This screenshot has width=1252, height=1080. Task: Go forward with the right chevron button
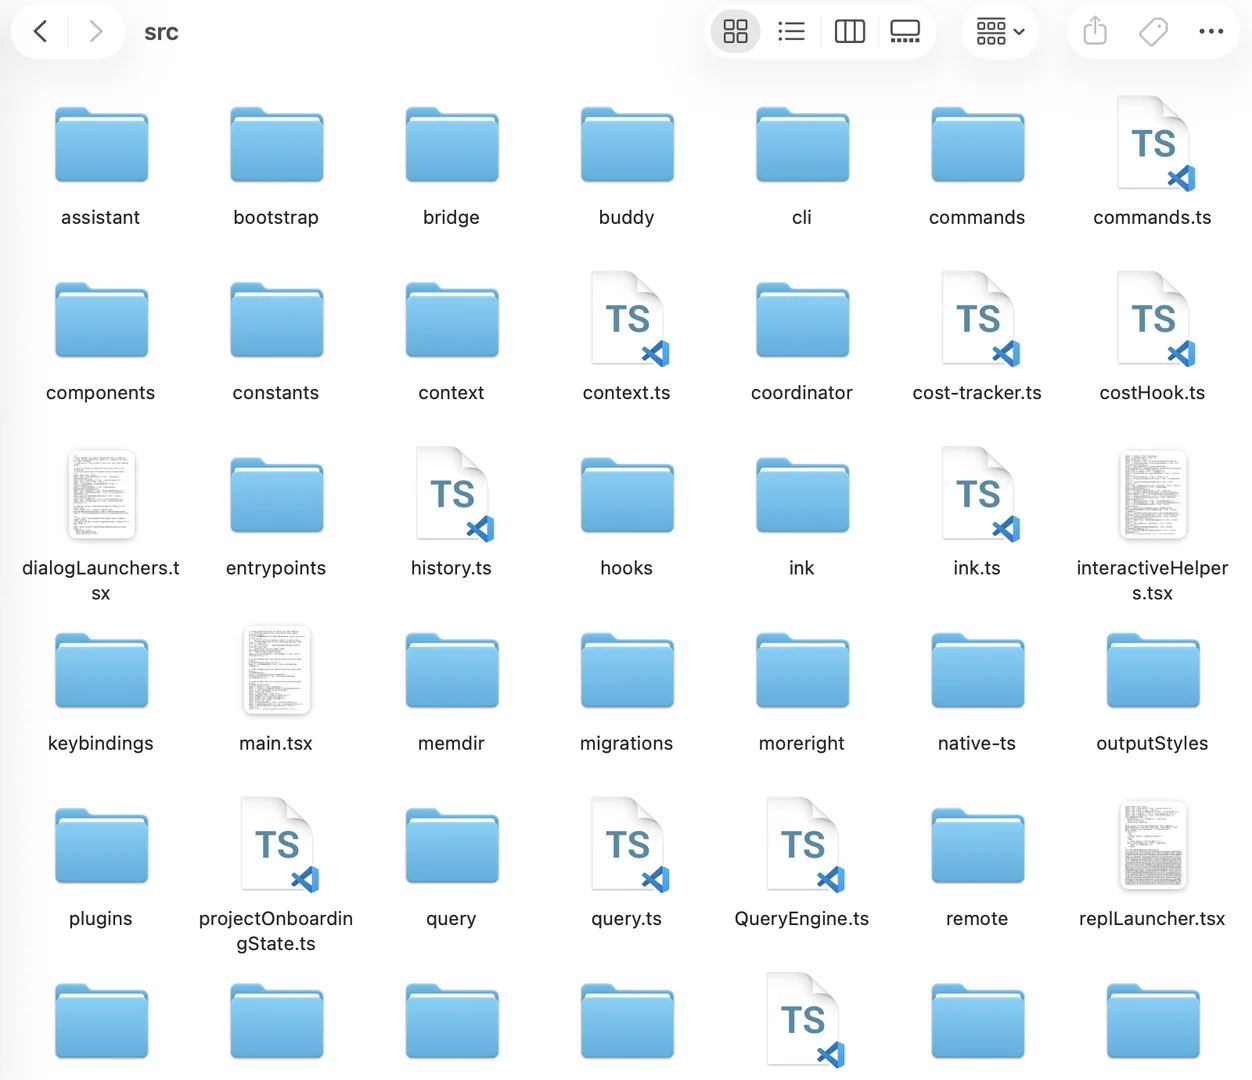coord(96,32)
